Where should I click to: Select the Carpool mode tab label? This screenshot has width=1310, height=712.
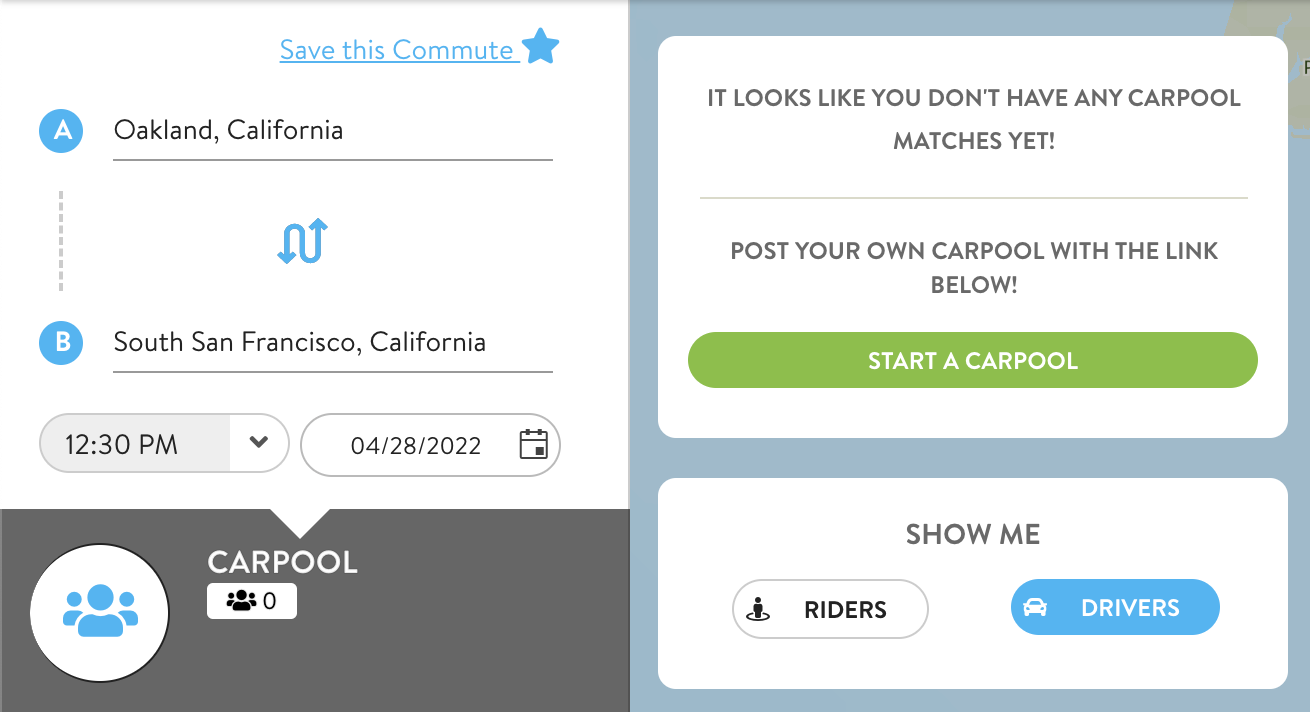point(282,562)
